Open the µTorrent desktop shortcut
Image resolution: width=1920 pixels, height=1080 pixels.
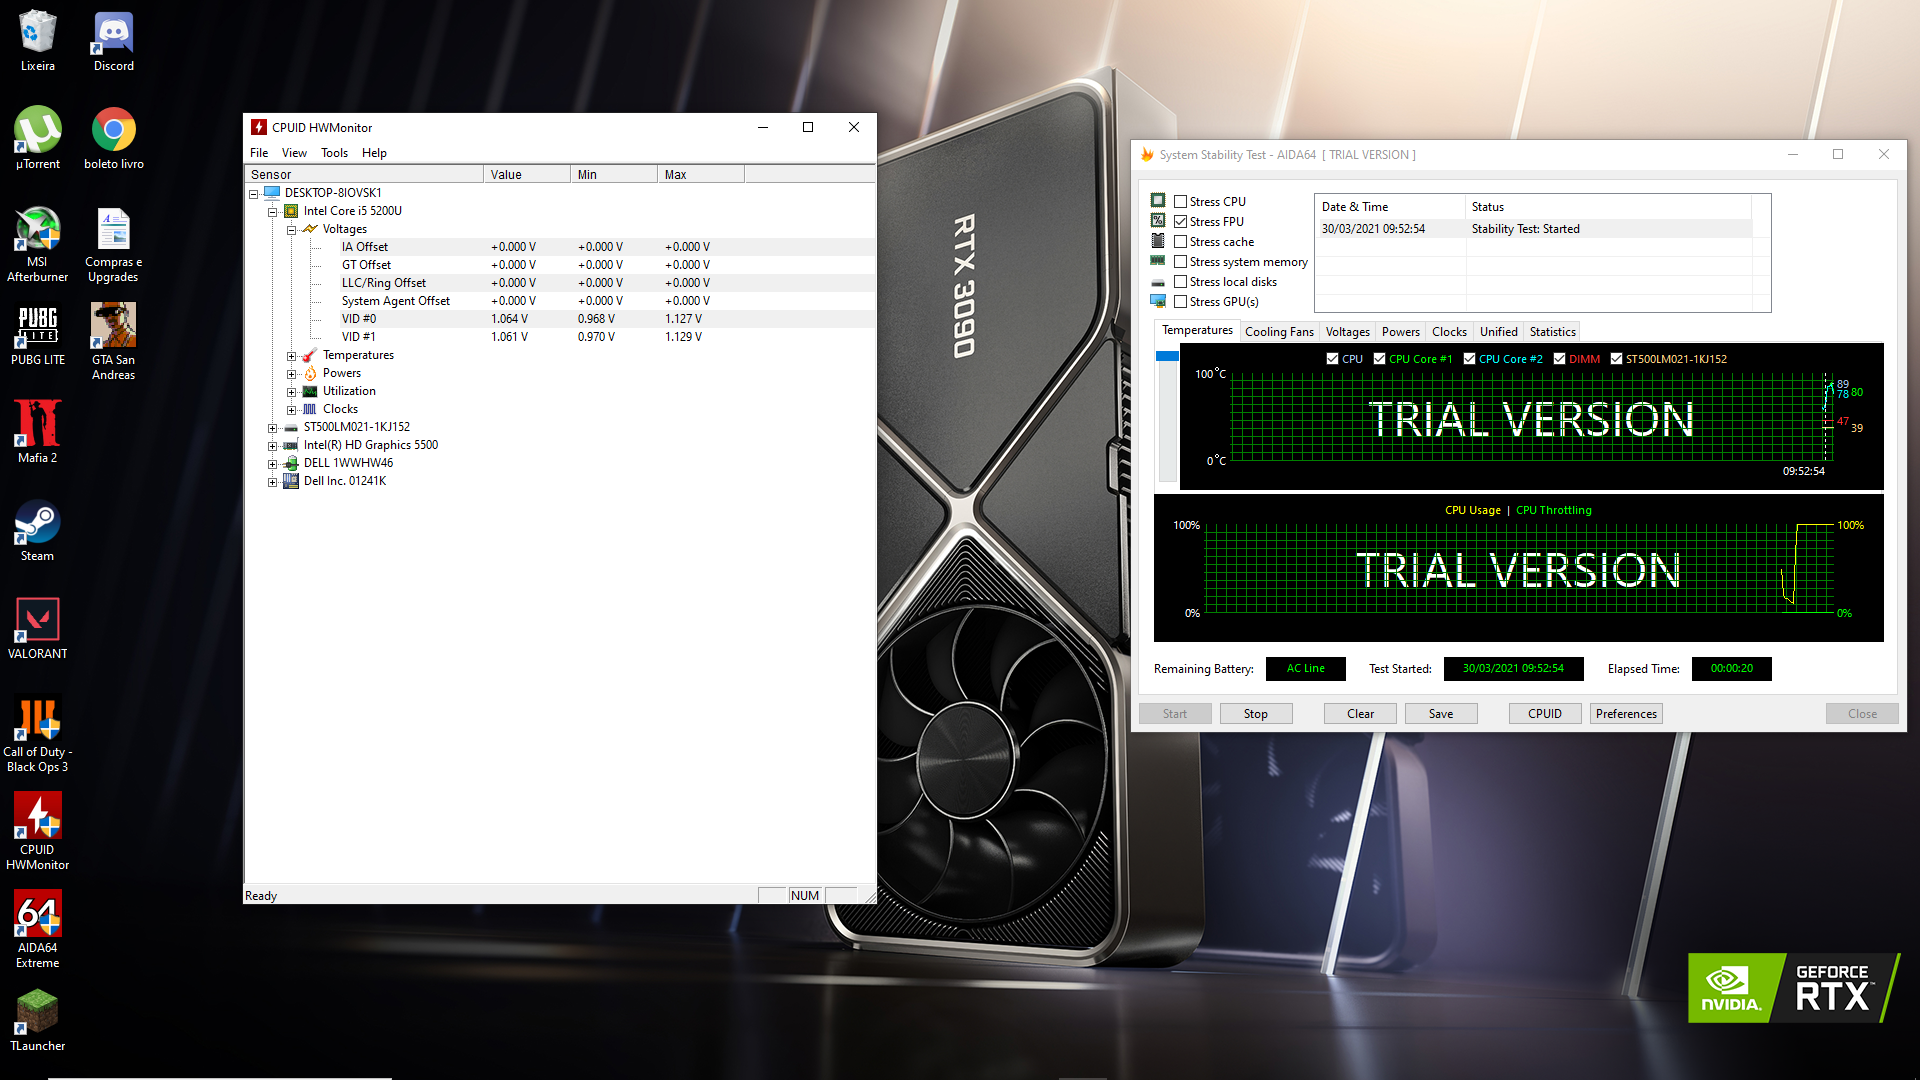tap(38, 138)
